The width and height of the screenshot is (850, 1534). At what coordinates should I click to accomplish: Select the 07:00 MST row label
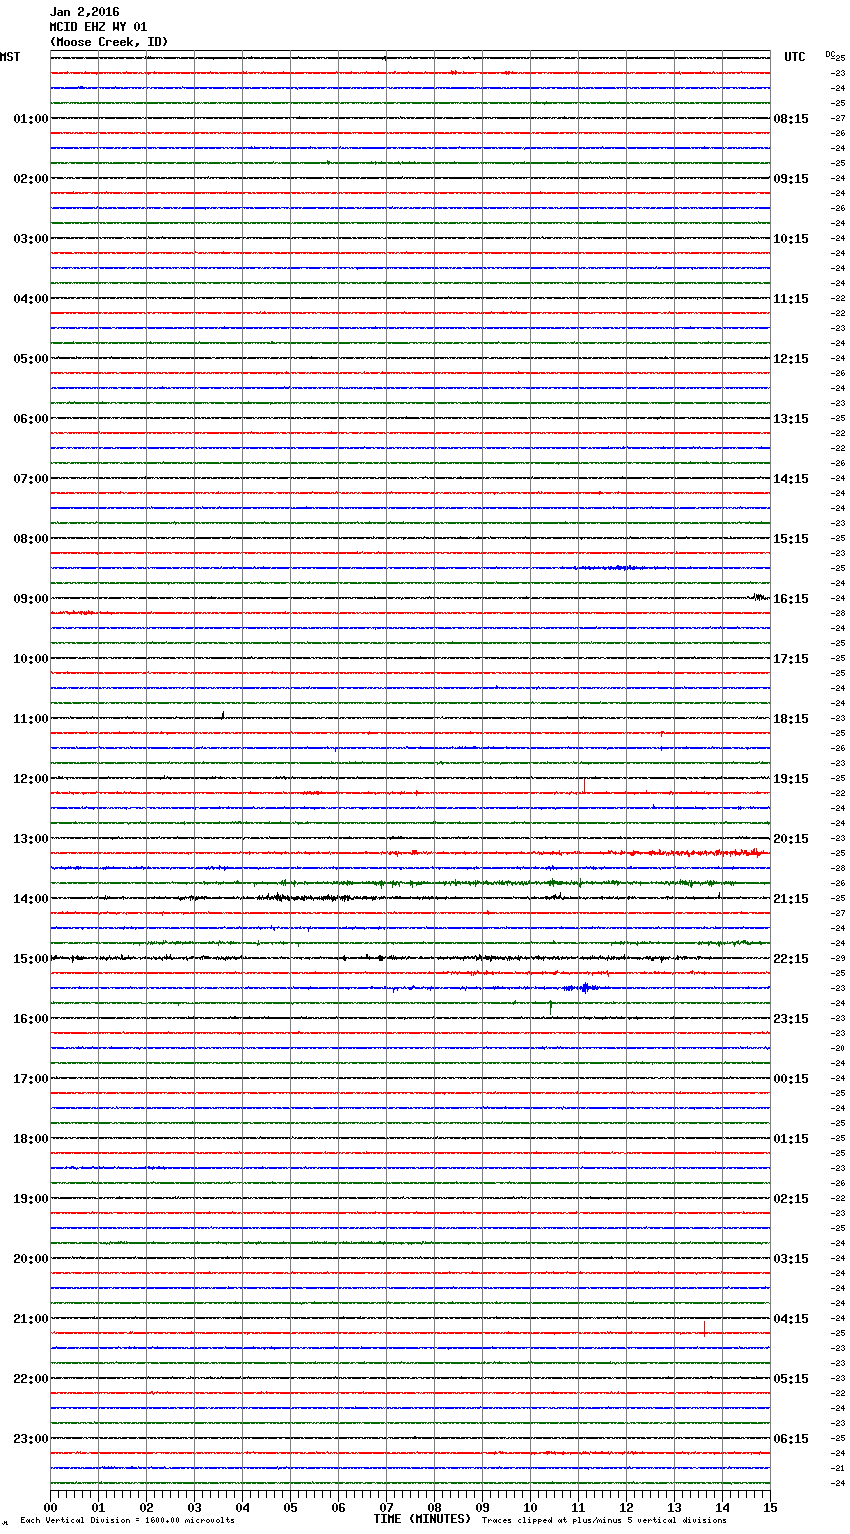pyautogui.click(x=31, y=479)
